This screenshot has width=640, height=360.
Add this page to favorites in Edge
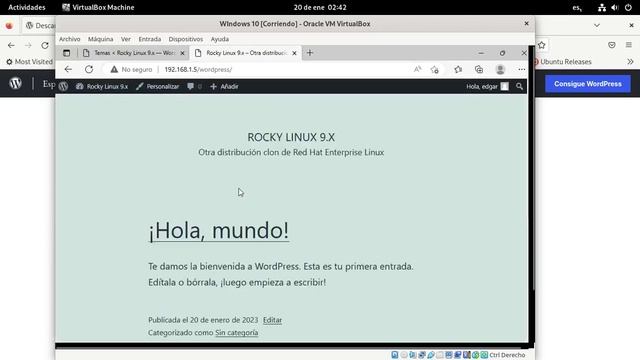pyautogui.click(x=435, y=69)
